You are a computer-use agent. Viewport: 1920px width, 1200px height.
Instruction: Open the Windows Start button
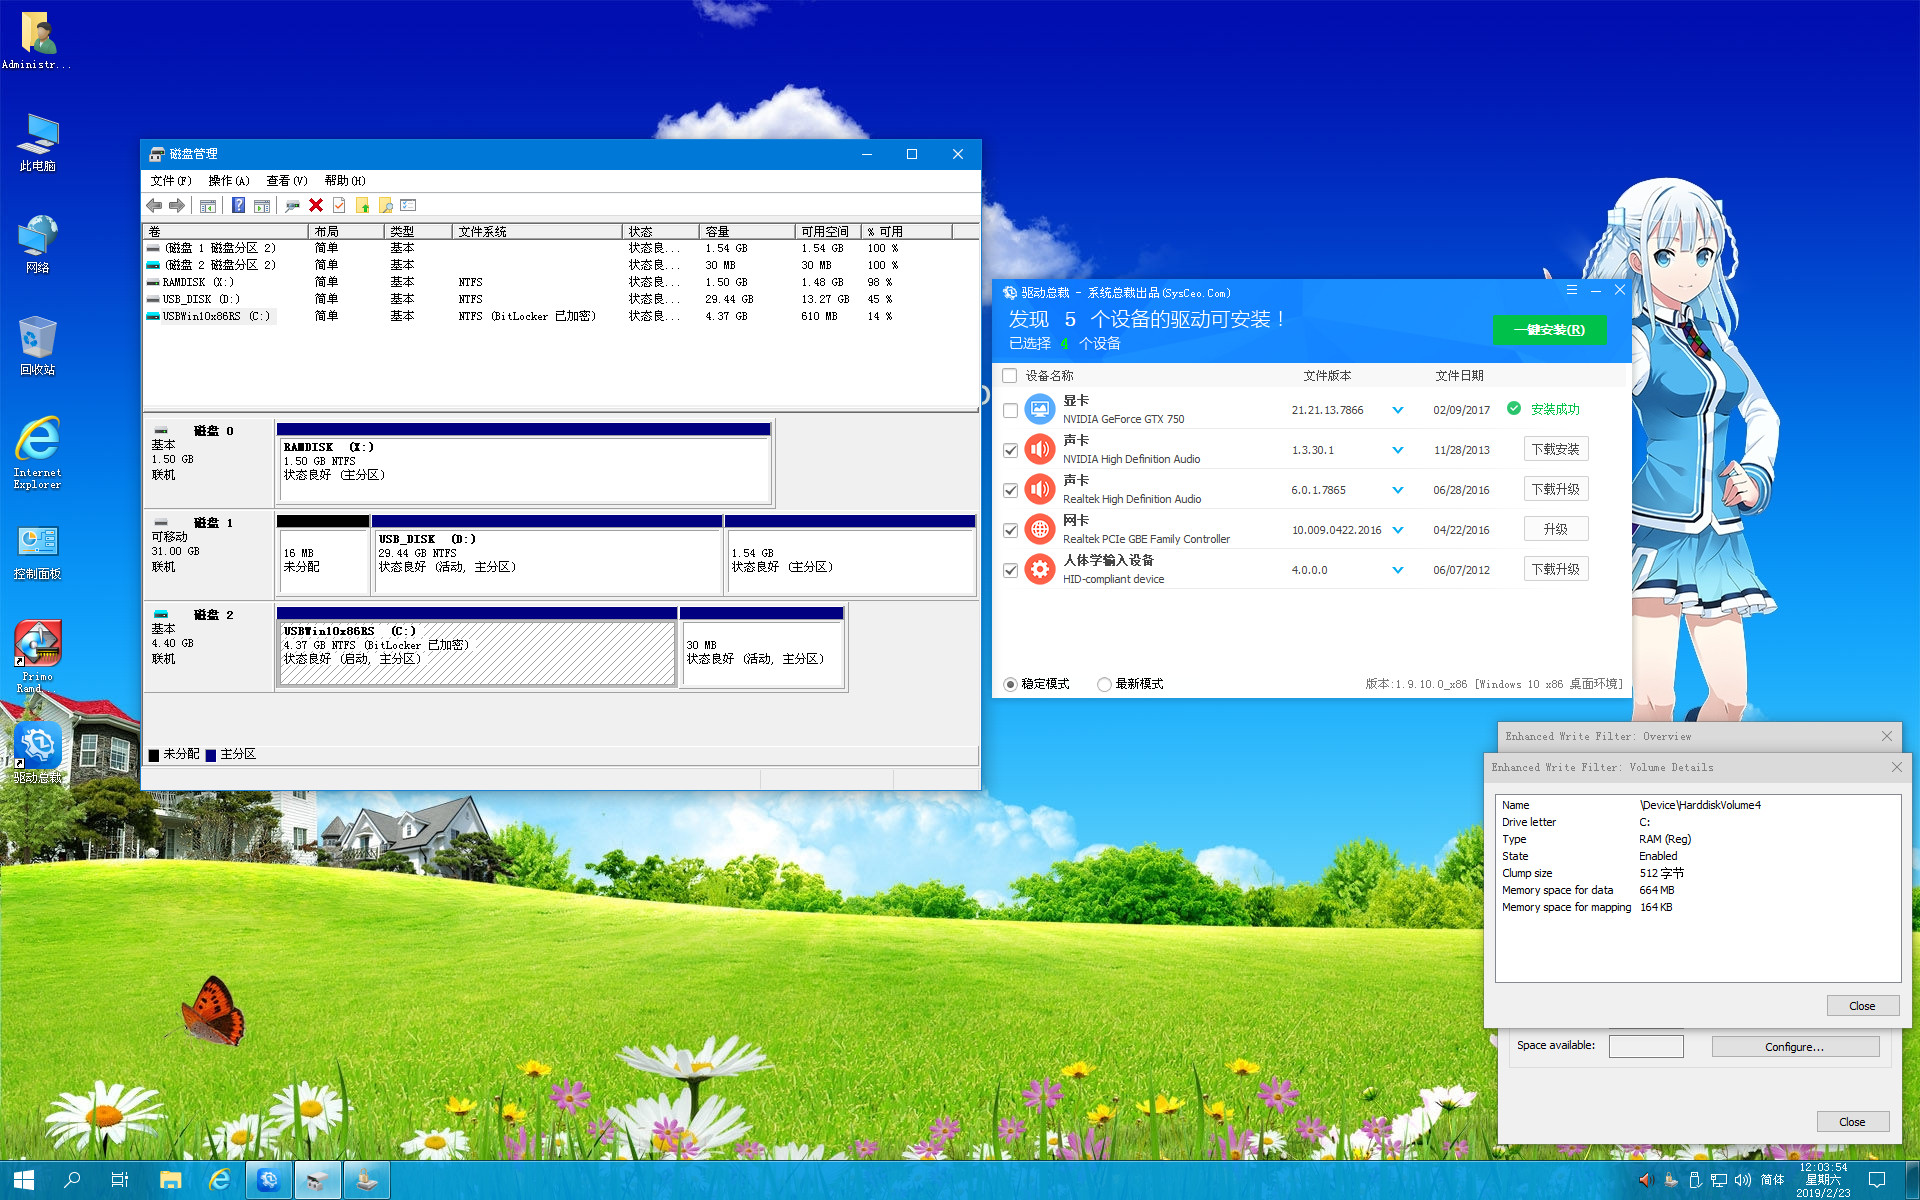pyautogui.click(x=24, y=1180)
